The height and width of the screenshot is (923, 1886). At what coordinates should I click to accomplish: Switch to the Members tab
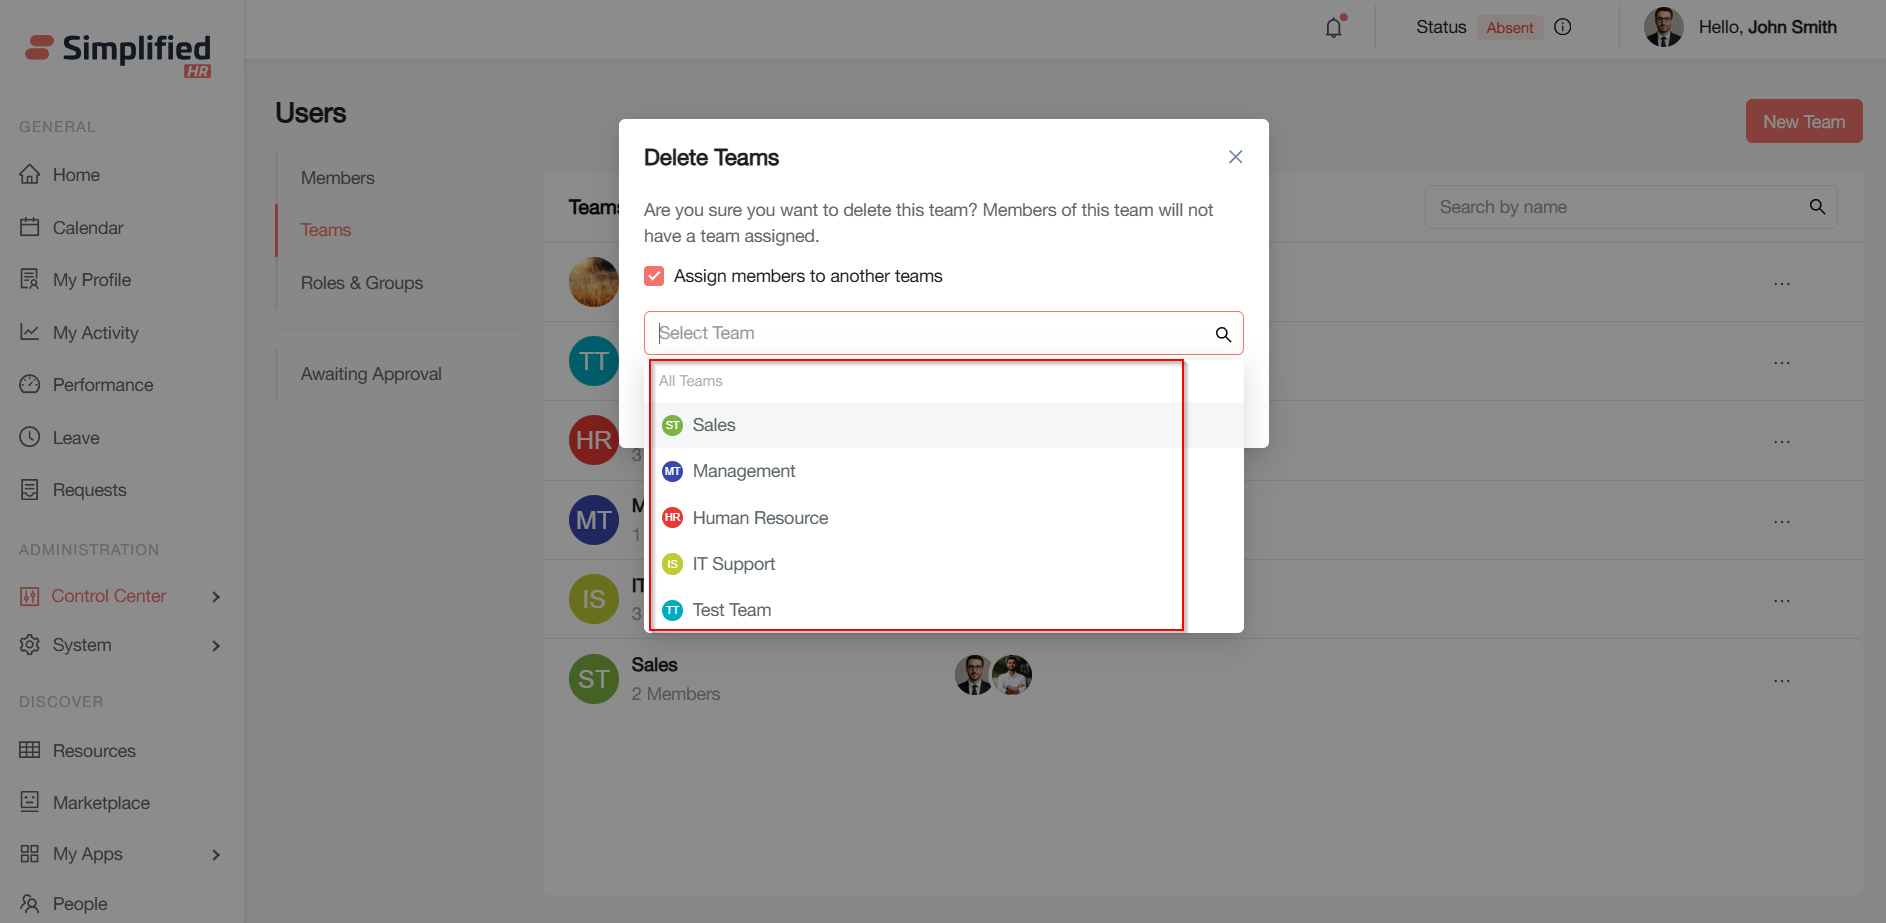(338, 178)
